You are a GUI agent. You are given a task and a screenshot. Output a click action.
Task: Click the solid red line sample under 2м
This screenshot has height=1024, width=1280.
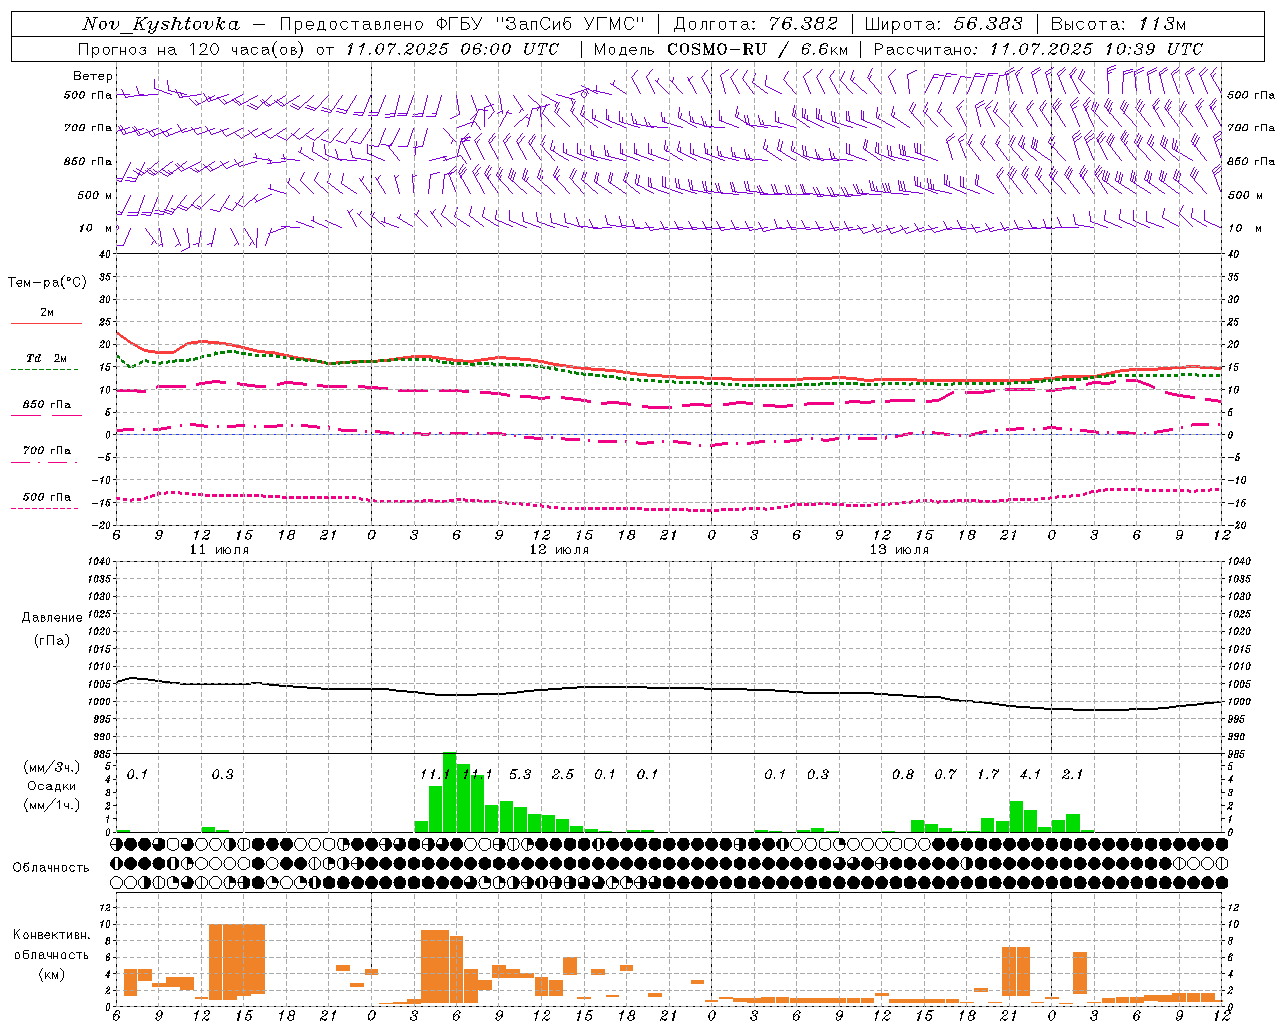(x=46, y=324)
